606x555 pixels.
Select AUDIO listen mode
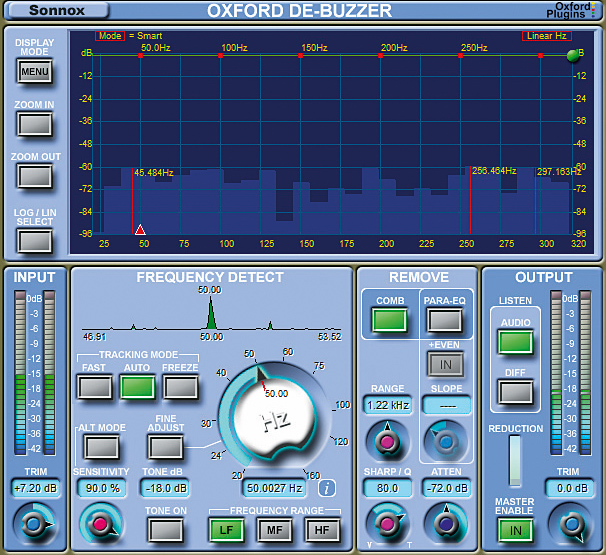click(x=515, y=342)
